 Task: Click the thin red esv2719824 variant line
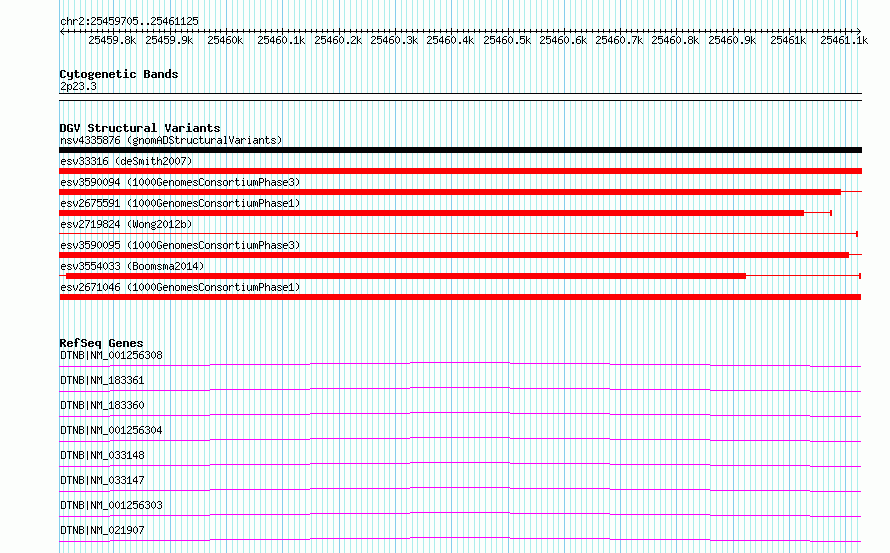coord(458,233)
